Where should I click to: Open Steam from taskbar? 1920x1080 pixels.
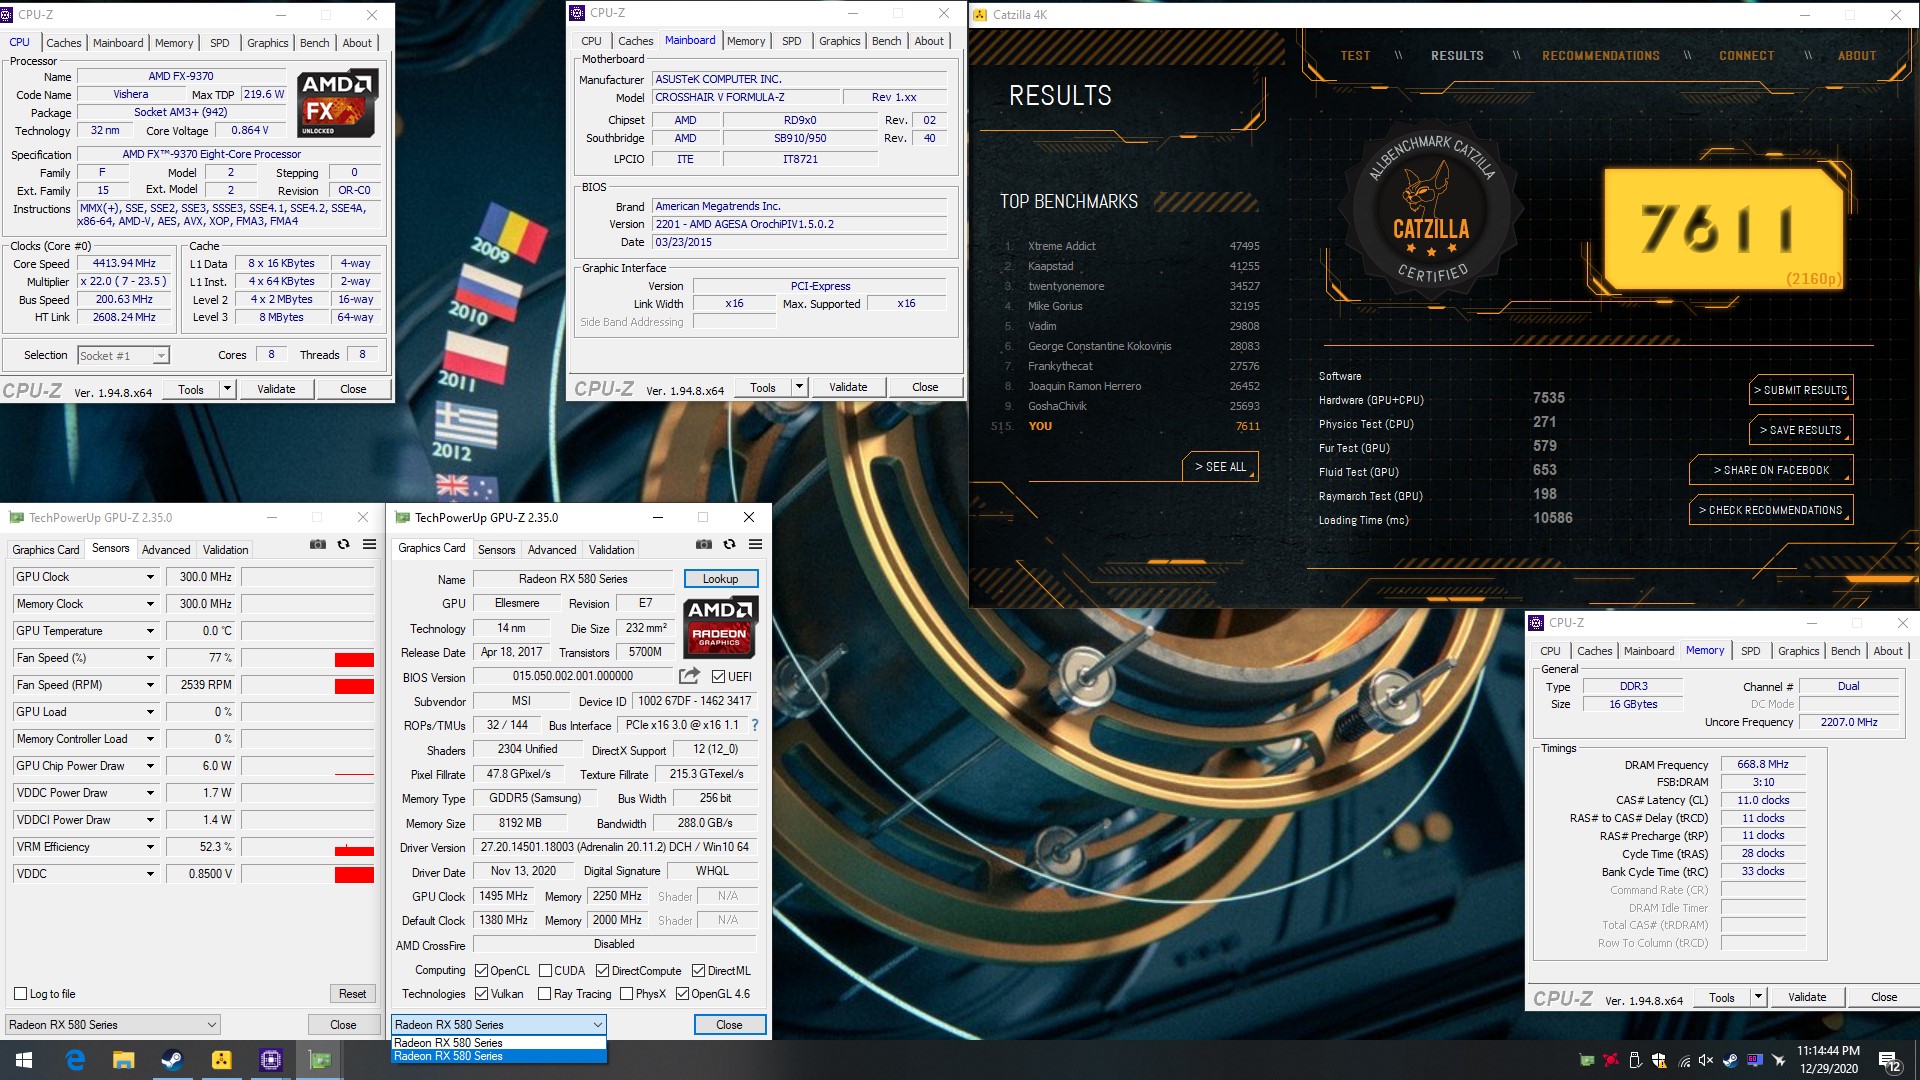click(172, 1060)
